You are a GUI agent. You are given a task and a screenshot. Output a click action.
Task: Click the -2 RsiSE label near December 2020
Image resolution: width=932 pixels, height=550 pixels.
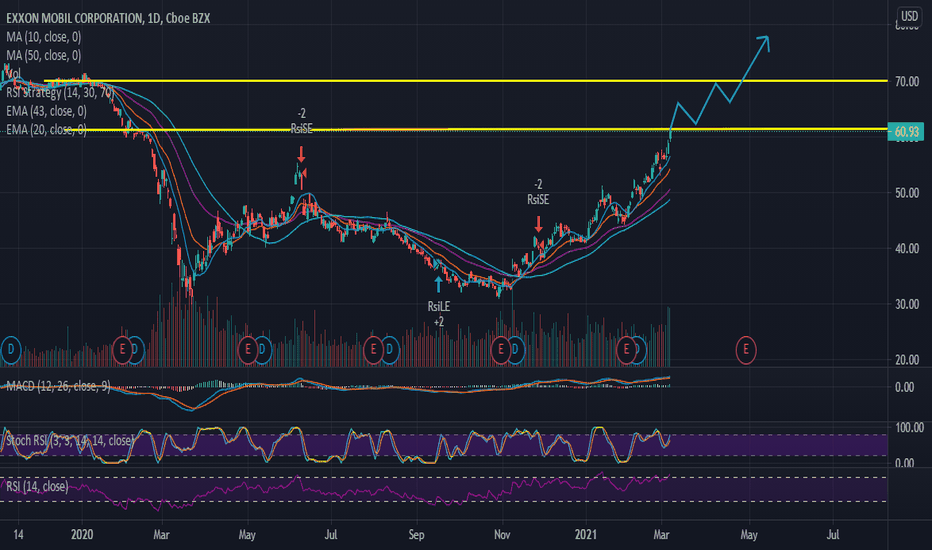tap(538, 192)
